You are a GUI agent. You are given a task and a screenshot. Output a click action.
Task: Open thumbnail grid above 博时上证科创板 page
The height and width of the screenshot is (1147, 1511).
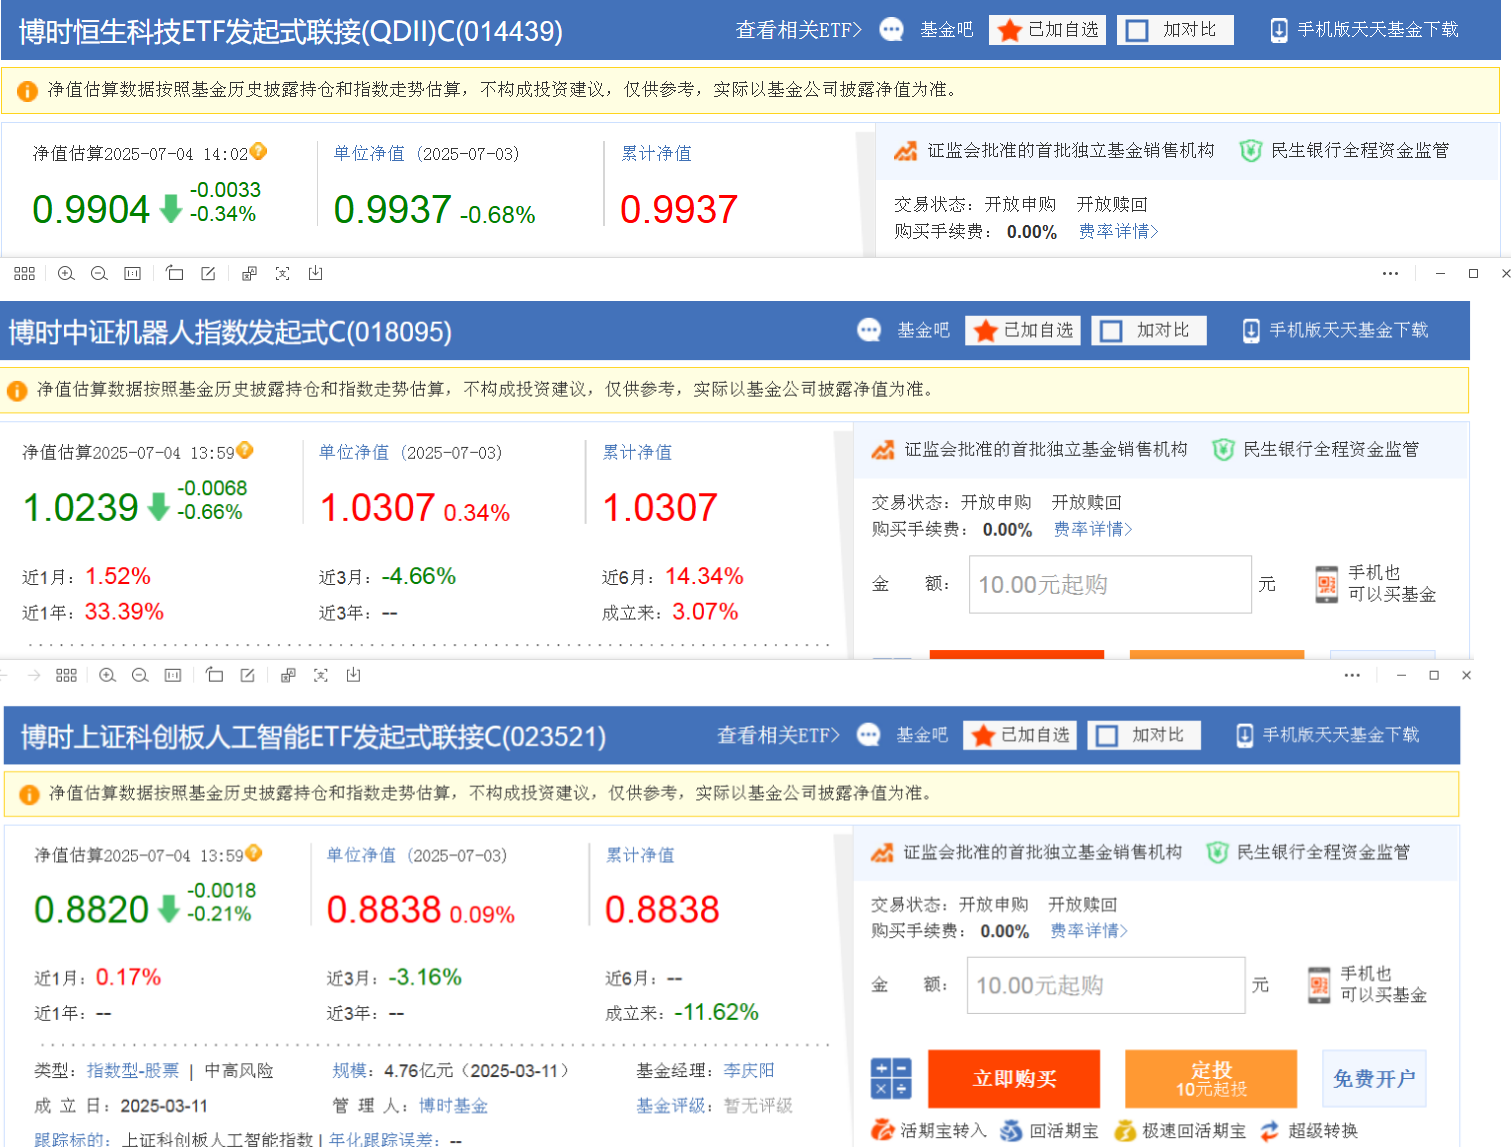click(x=66, y=675)
